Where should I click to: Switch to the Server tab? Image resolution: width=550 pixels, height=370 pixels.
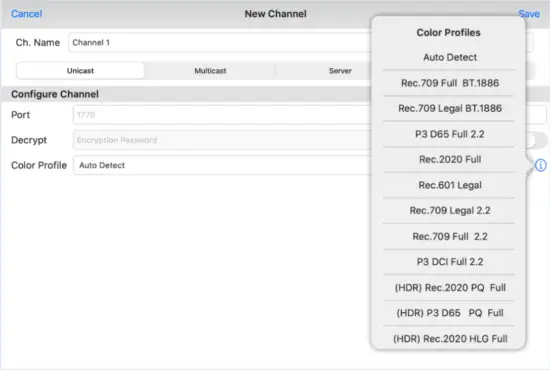click(340, 70)
